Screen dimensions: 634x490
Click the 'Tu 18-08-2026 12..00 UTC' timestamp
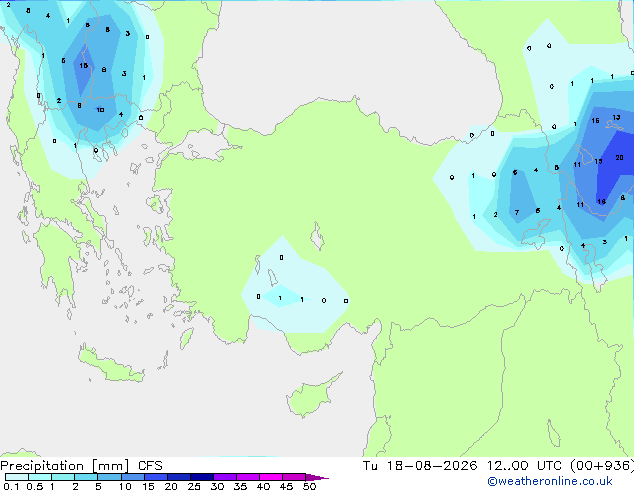(463, 466)
